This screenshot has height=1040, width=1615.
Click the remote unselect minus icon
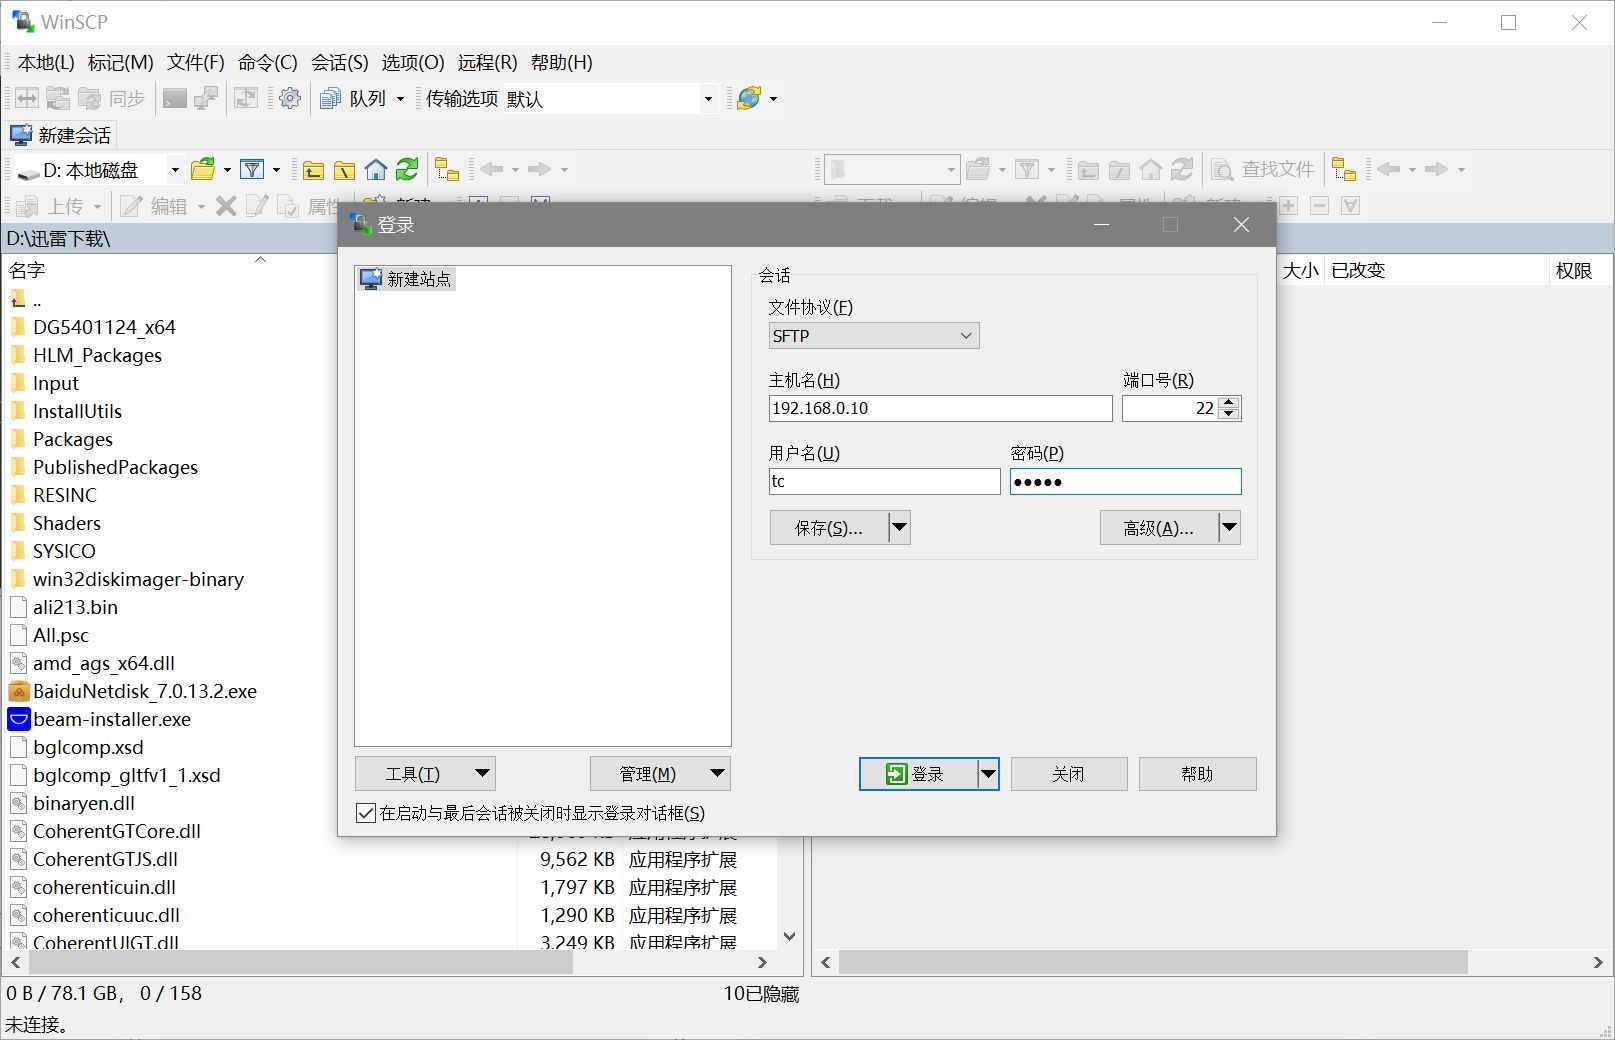[x=1320, y=206]
